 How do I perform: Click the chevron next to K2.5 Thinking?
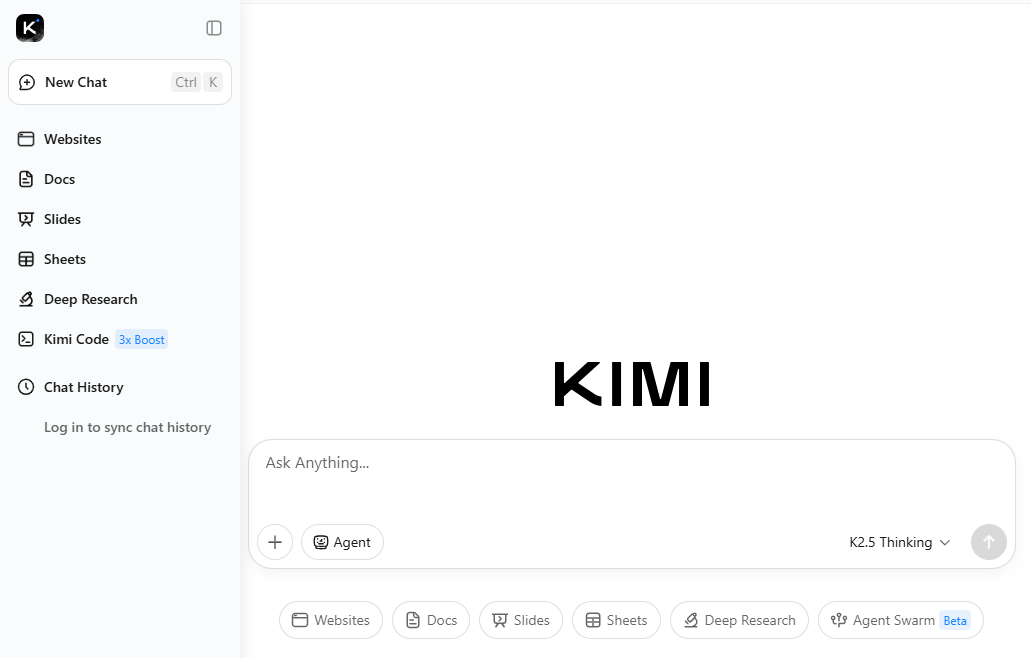click(945, 543)
